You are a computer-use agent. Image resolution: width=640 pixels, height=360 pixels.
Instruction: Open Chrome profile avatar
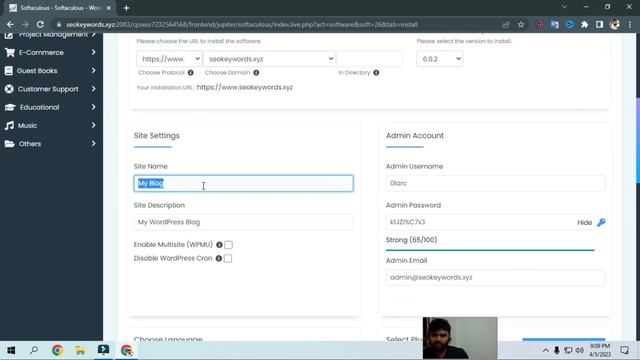[x=614, y=24]
